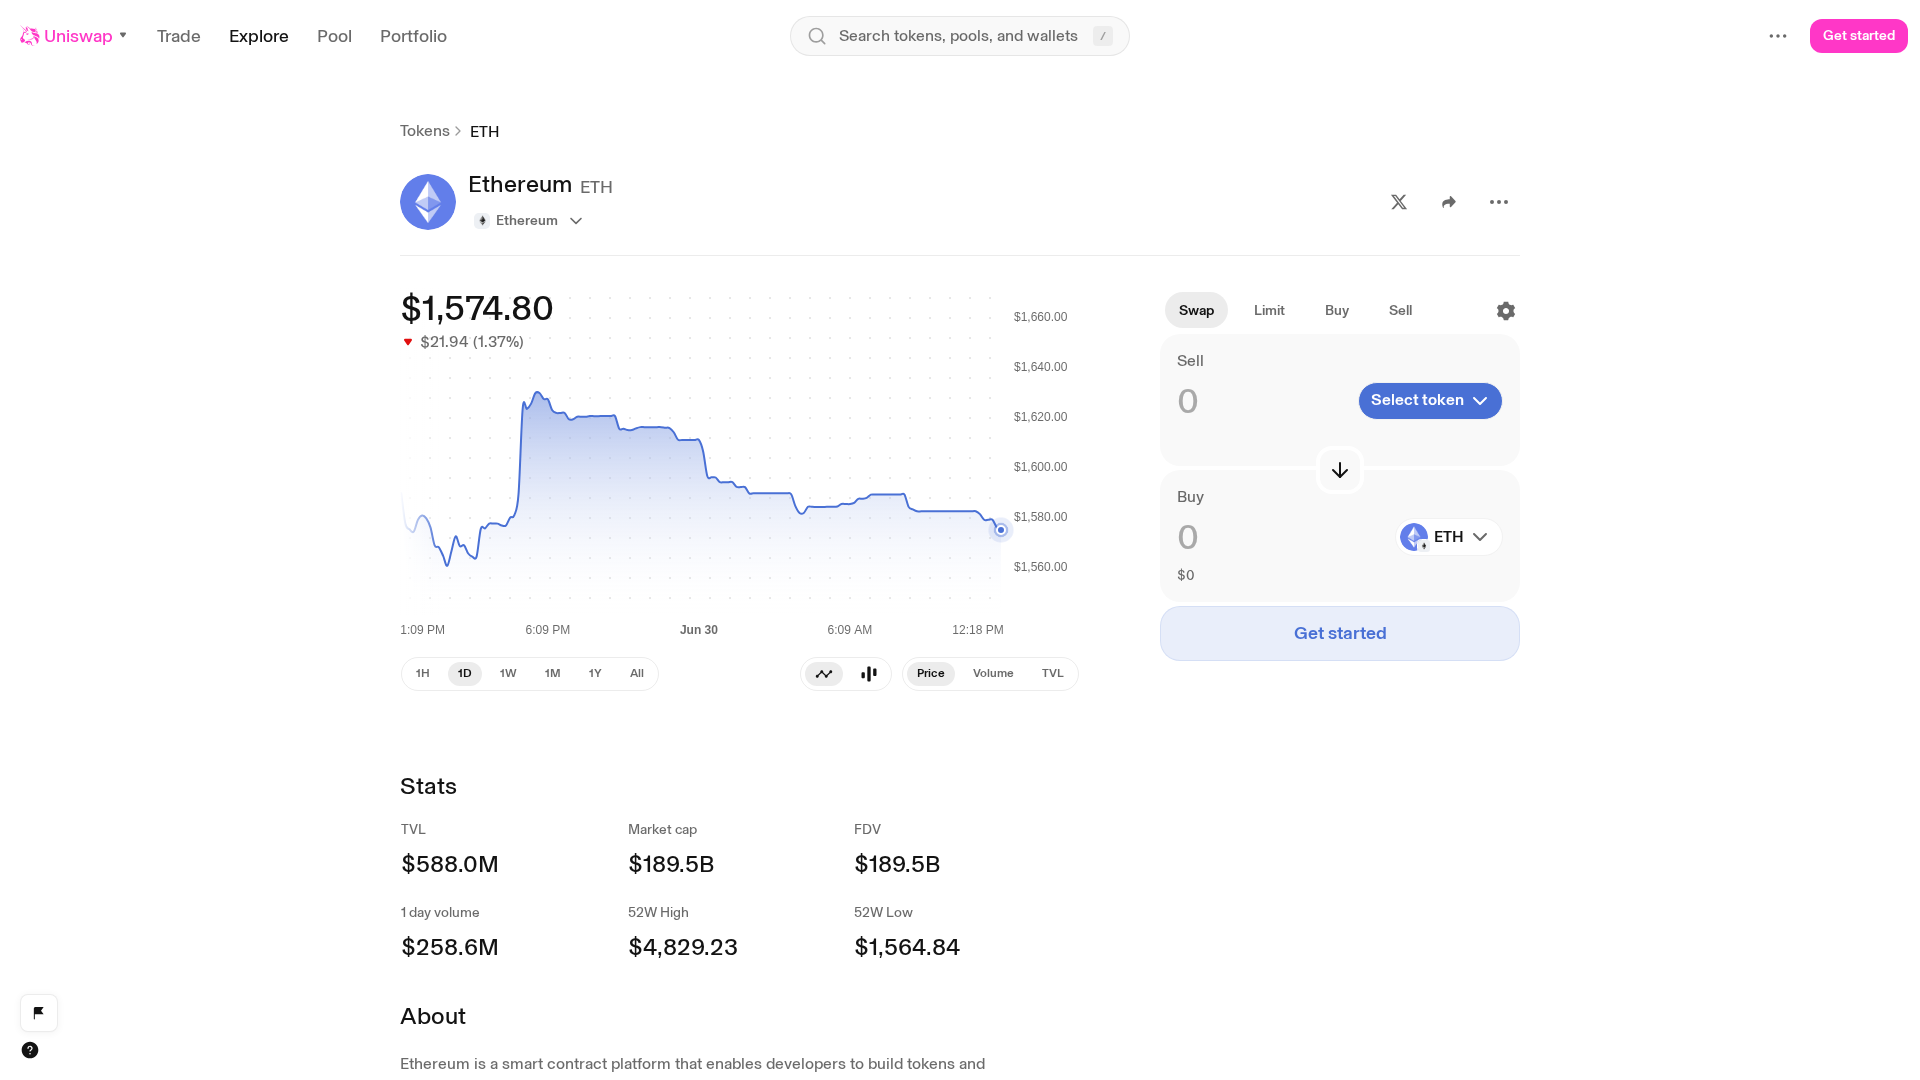Open the Select token dropdown
The width and height of the screenshot is (1920, 1080).
pos(1430,401)
